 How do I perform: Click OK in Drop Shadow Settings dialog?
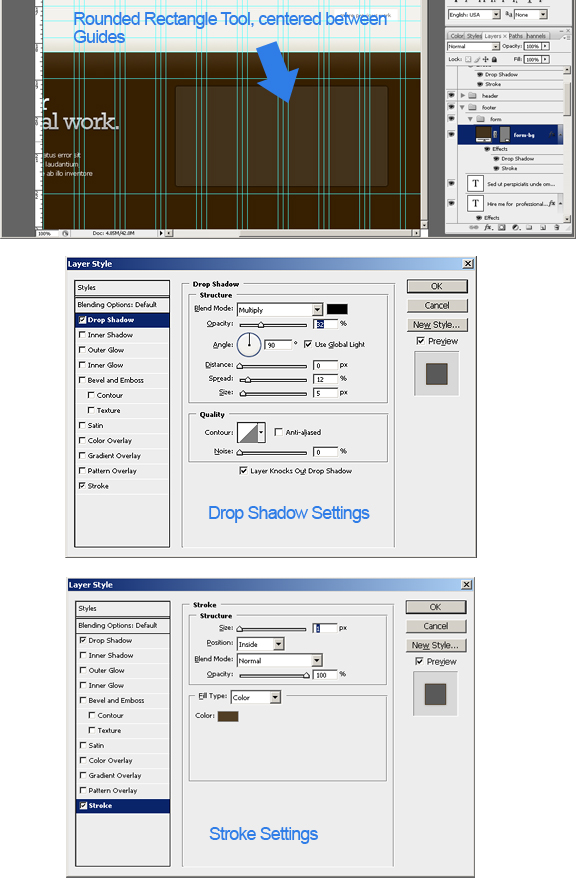(x=437, y=286)
